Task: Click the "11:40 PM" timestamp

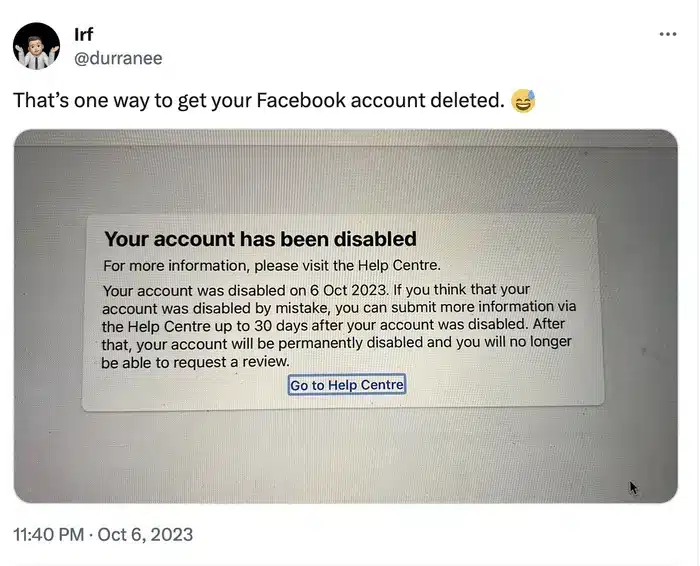Action: coord(48,534)
